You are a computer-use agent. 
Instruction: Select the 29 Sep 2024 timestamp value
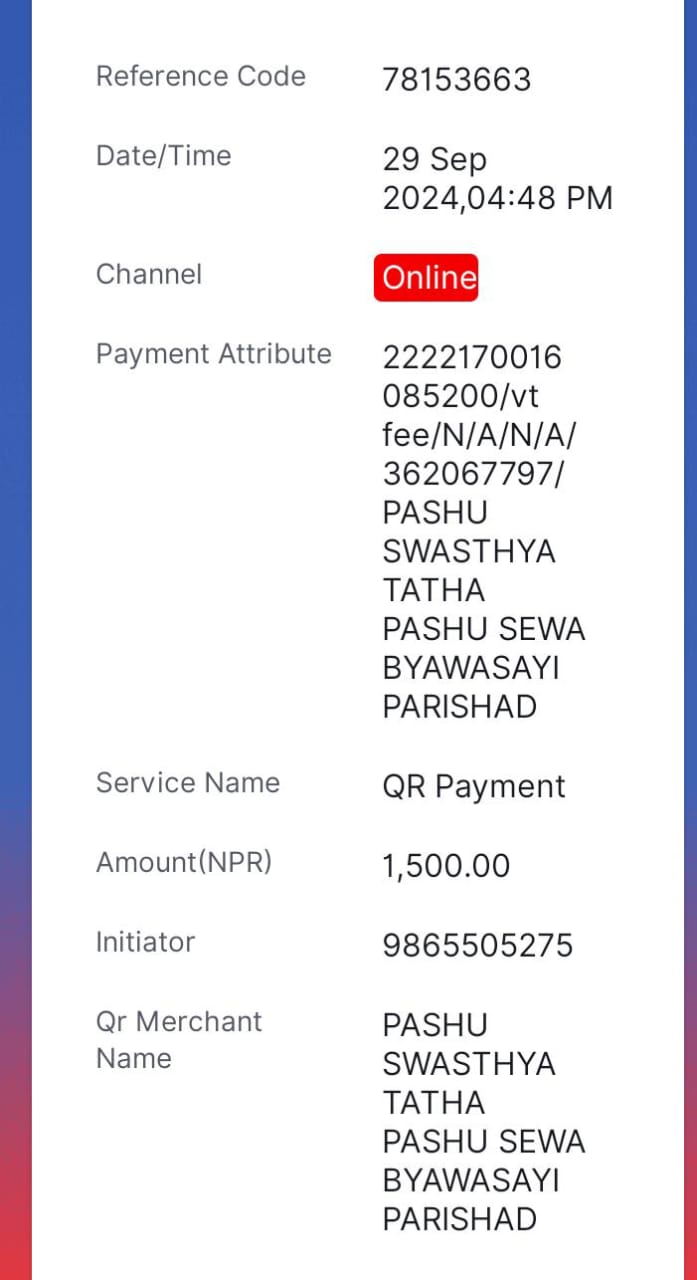[x=497, y=179]
